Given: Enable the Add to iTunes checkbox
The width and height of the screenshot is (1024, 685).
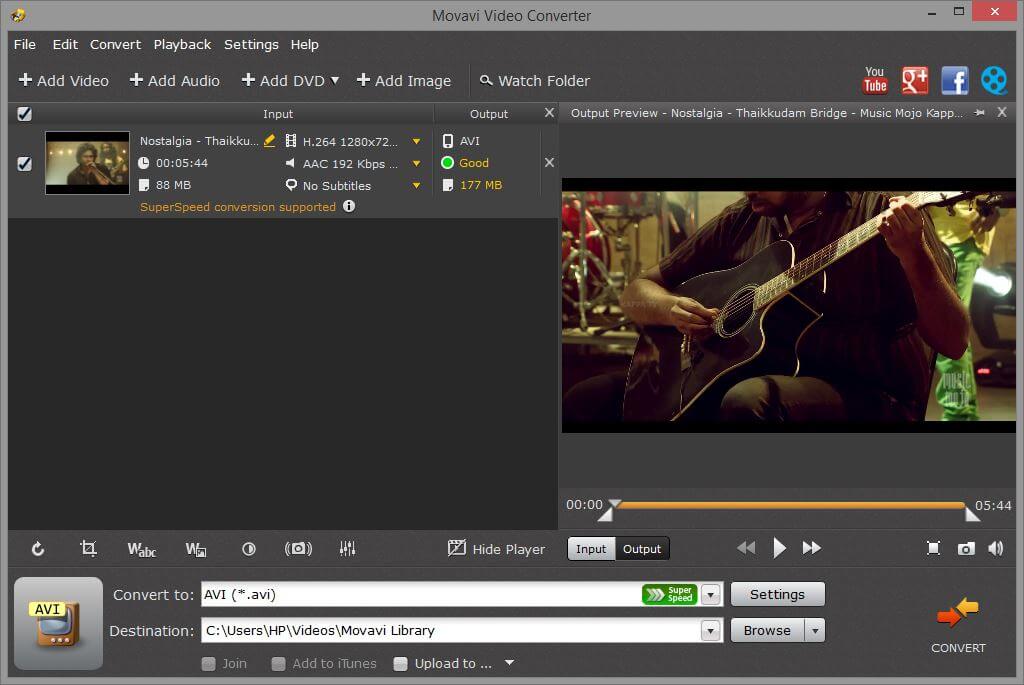Looking at the screenshot, I should click(x=278, y=663).
